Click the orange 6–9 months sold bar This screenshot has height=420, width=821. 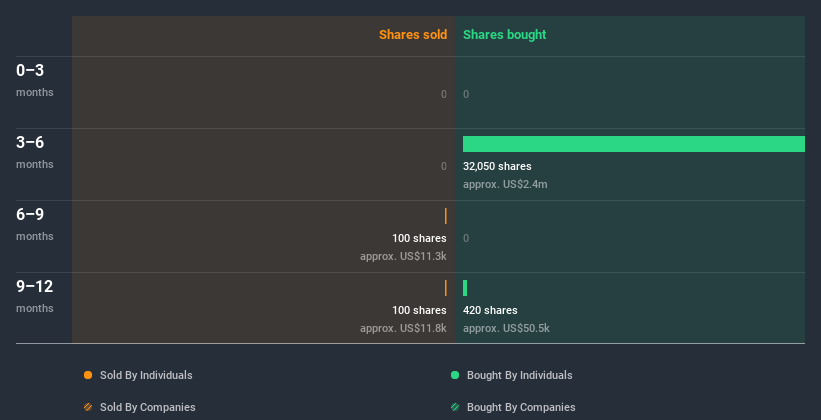pos(446,216)
